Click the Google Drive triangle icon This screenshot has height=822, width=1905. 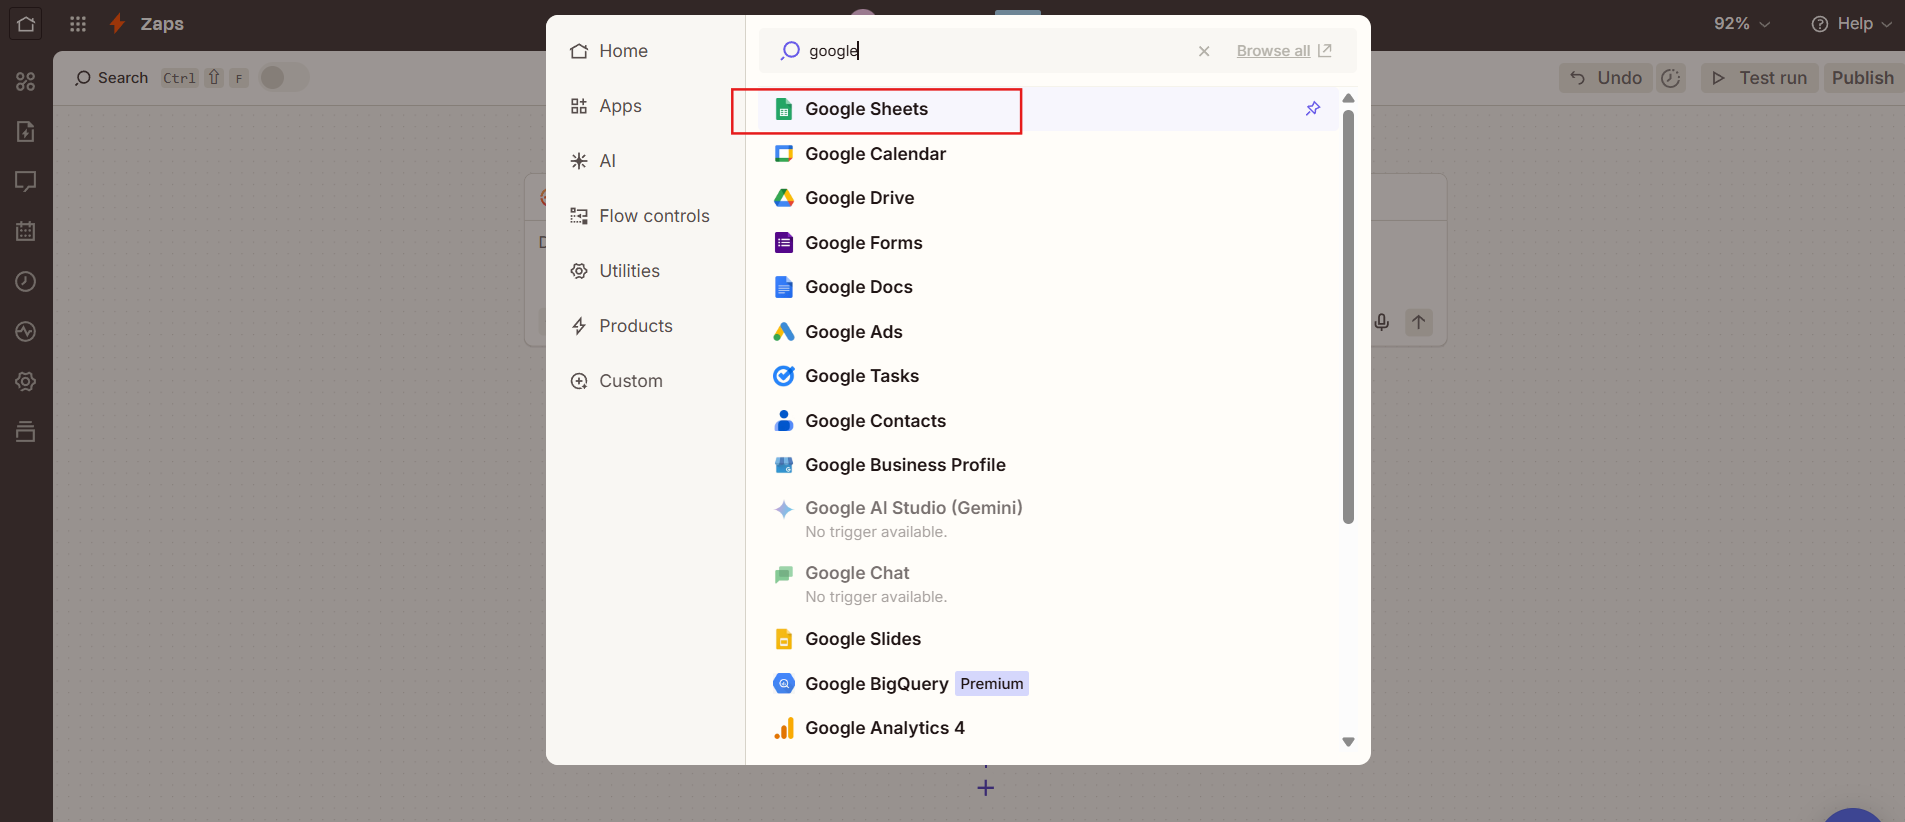(784, 198)
